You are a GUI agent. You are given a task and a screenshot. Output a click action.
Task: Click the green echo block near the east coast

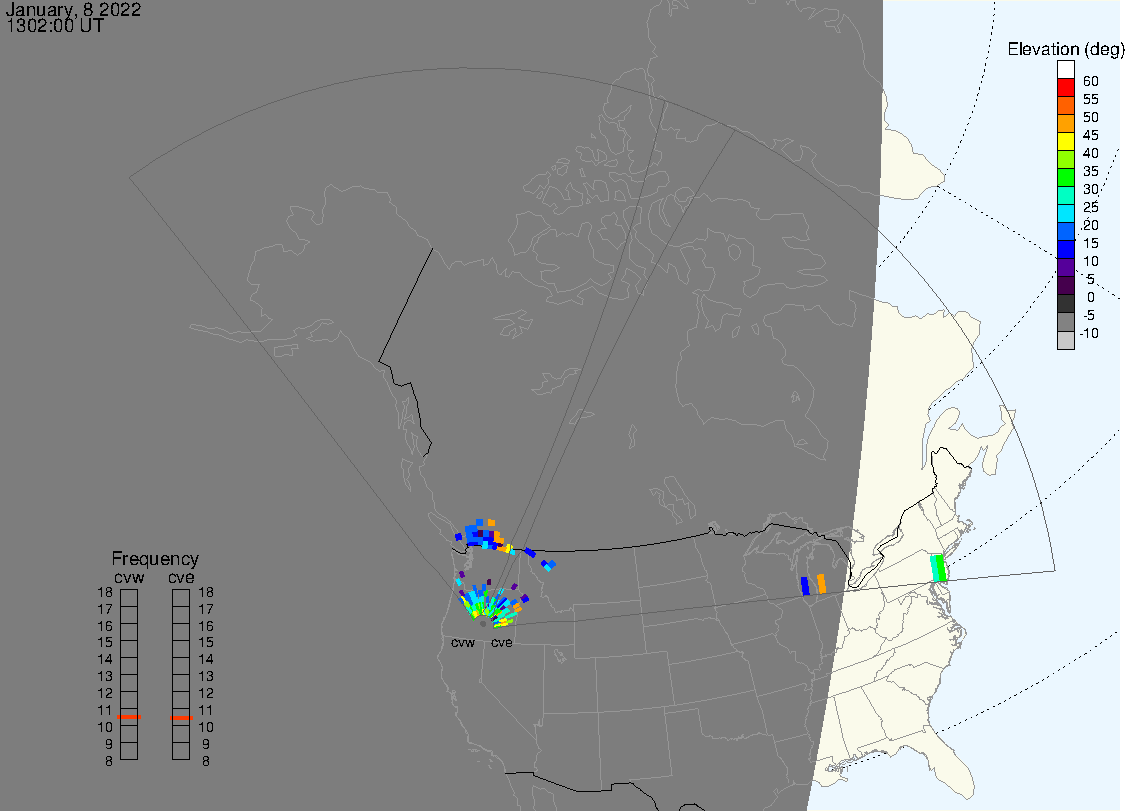pos(938,568)
